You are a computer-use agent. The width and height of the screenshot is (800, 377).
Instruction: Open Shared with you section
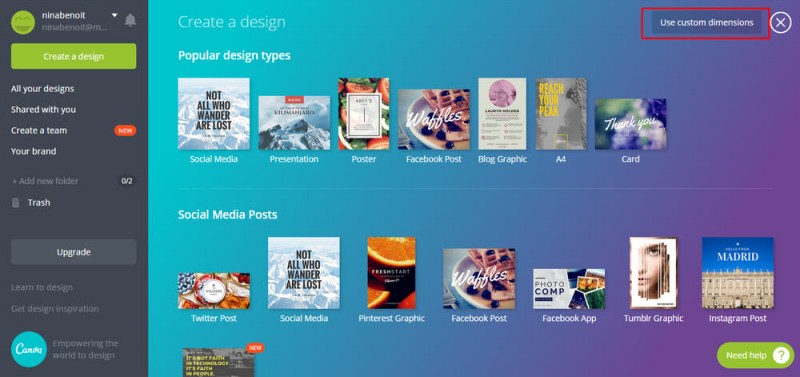coord(43,110)
